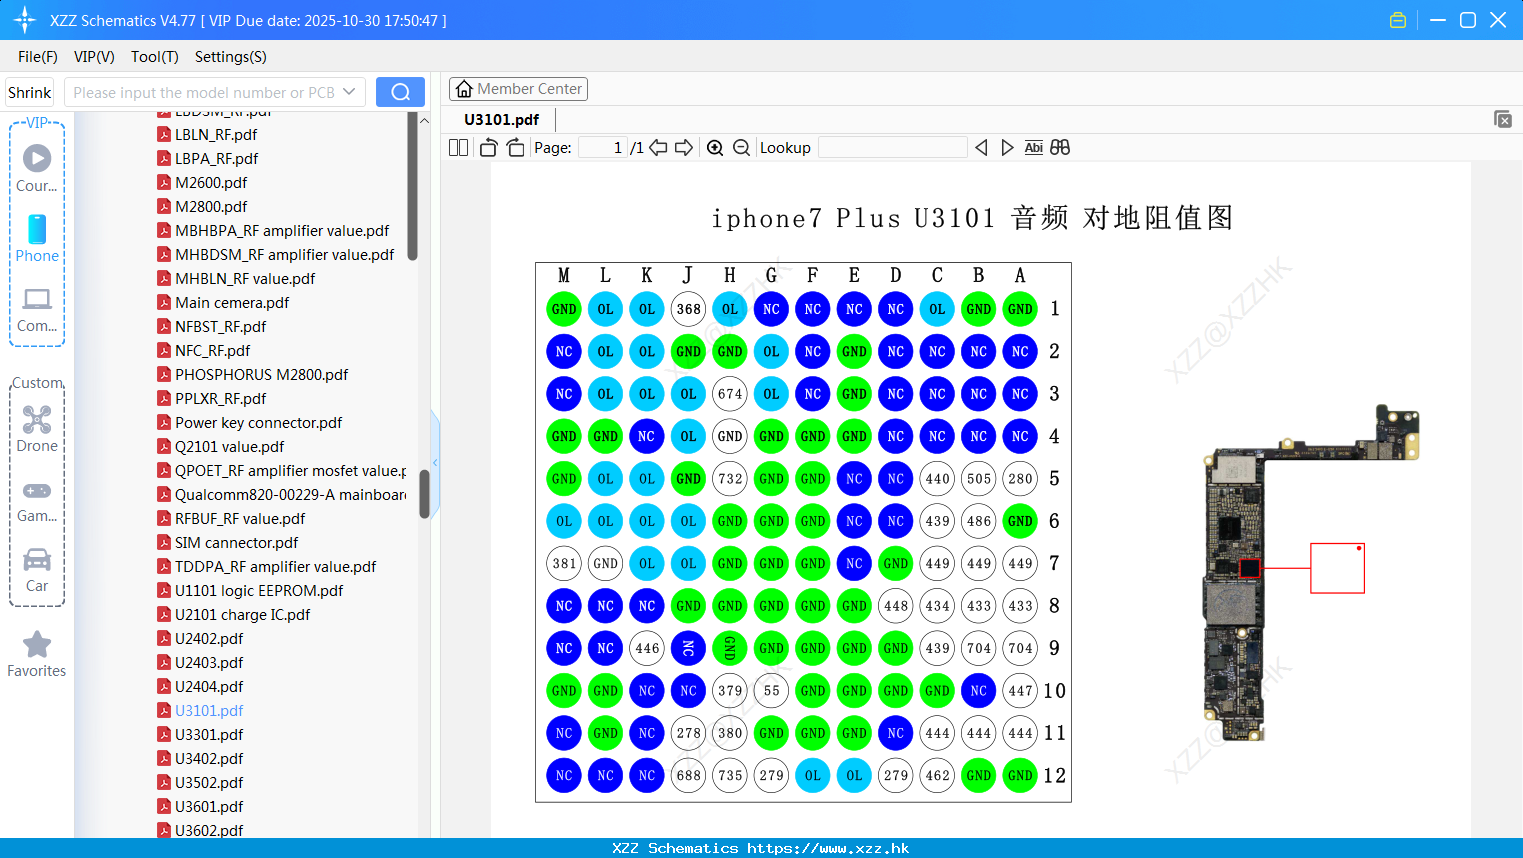Screen dimensions: 1523x858
Task: Select the U3101.pdf document tab
Action: tap(502, 120)
